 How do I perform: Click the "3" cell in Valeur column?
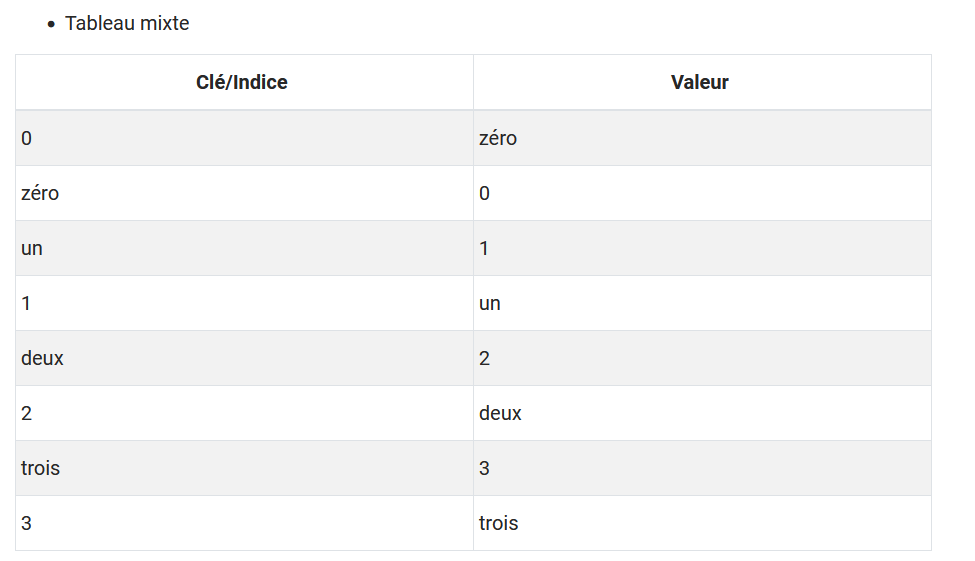click(485, 468)
